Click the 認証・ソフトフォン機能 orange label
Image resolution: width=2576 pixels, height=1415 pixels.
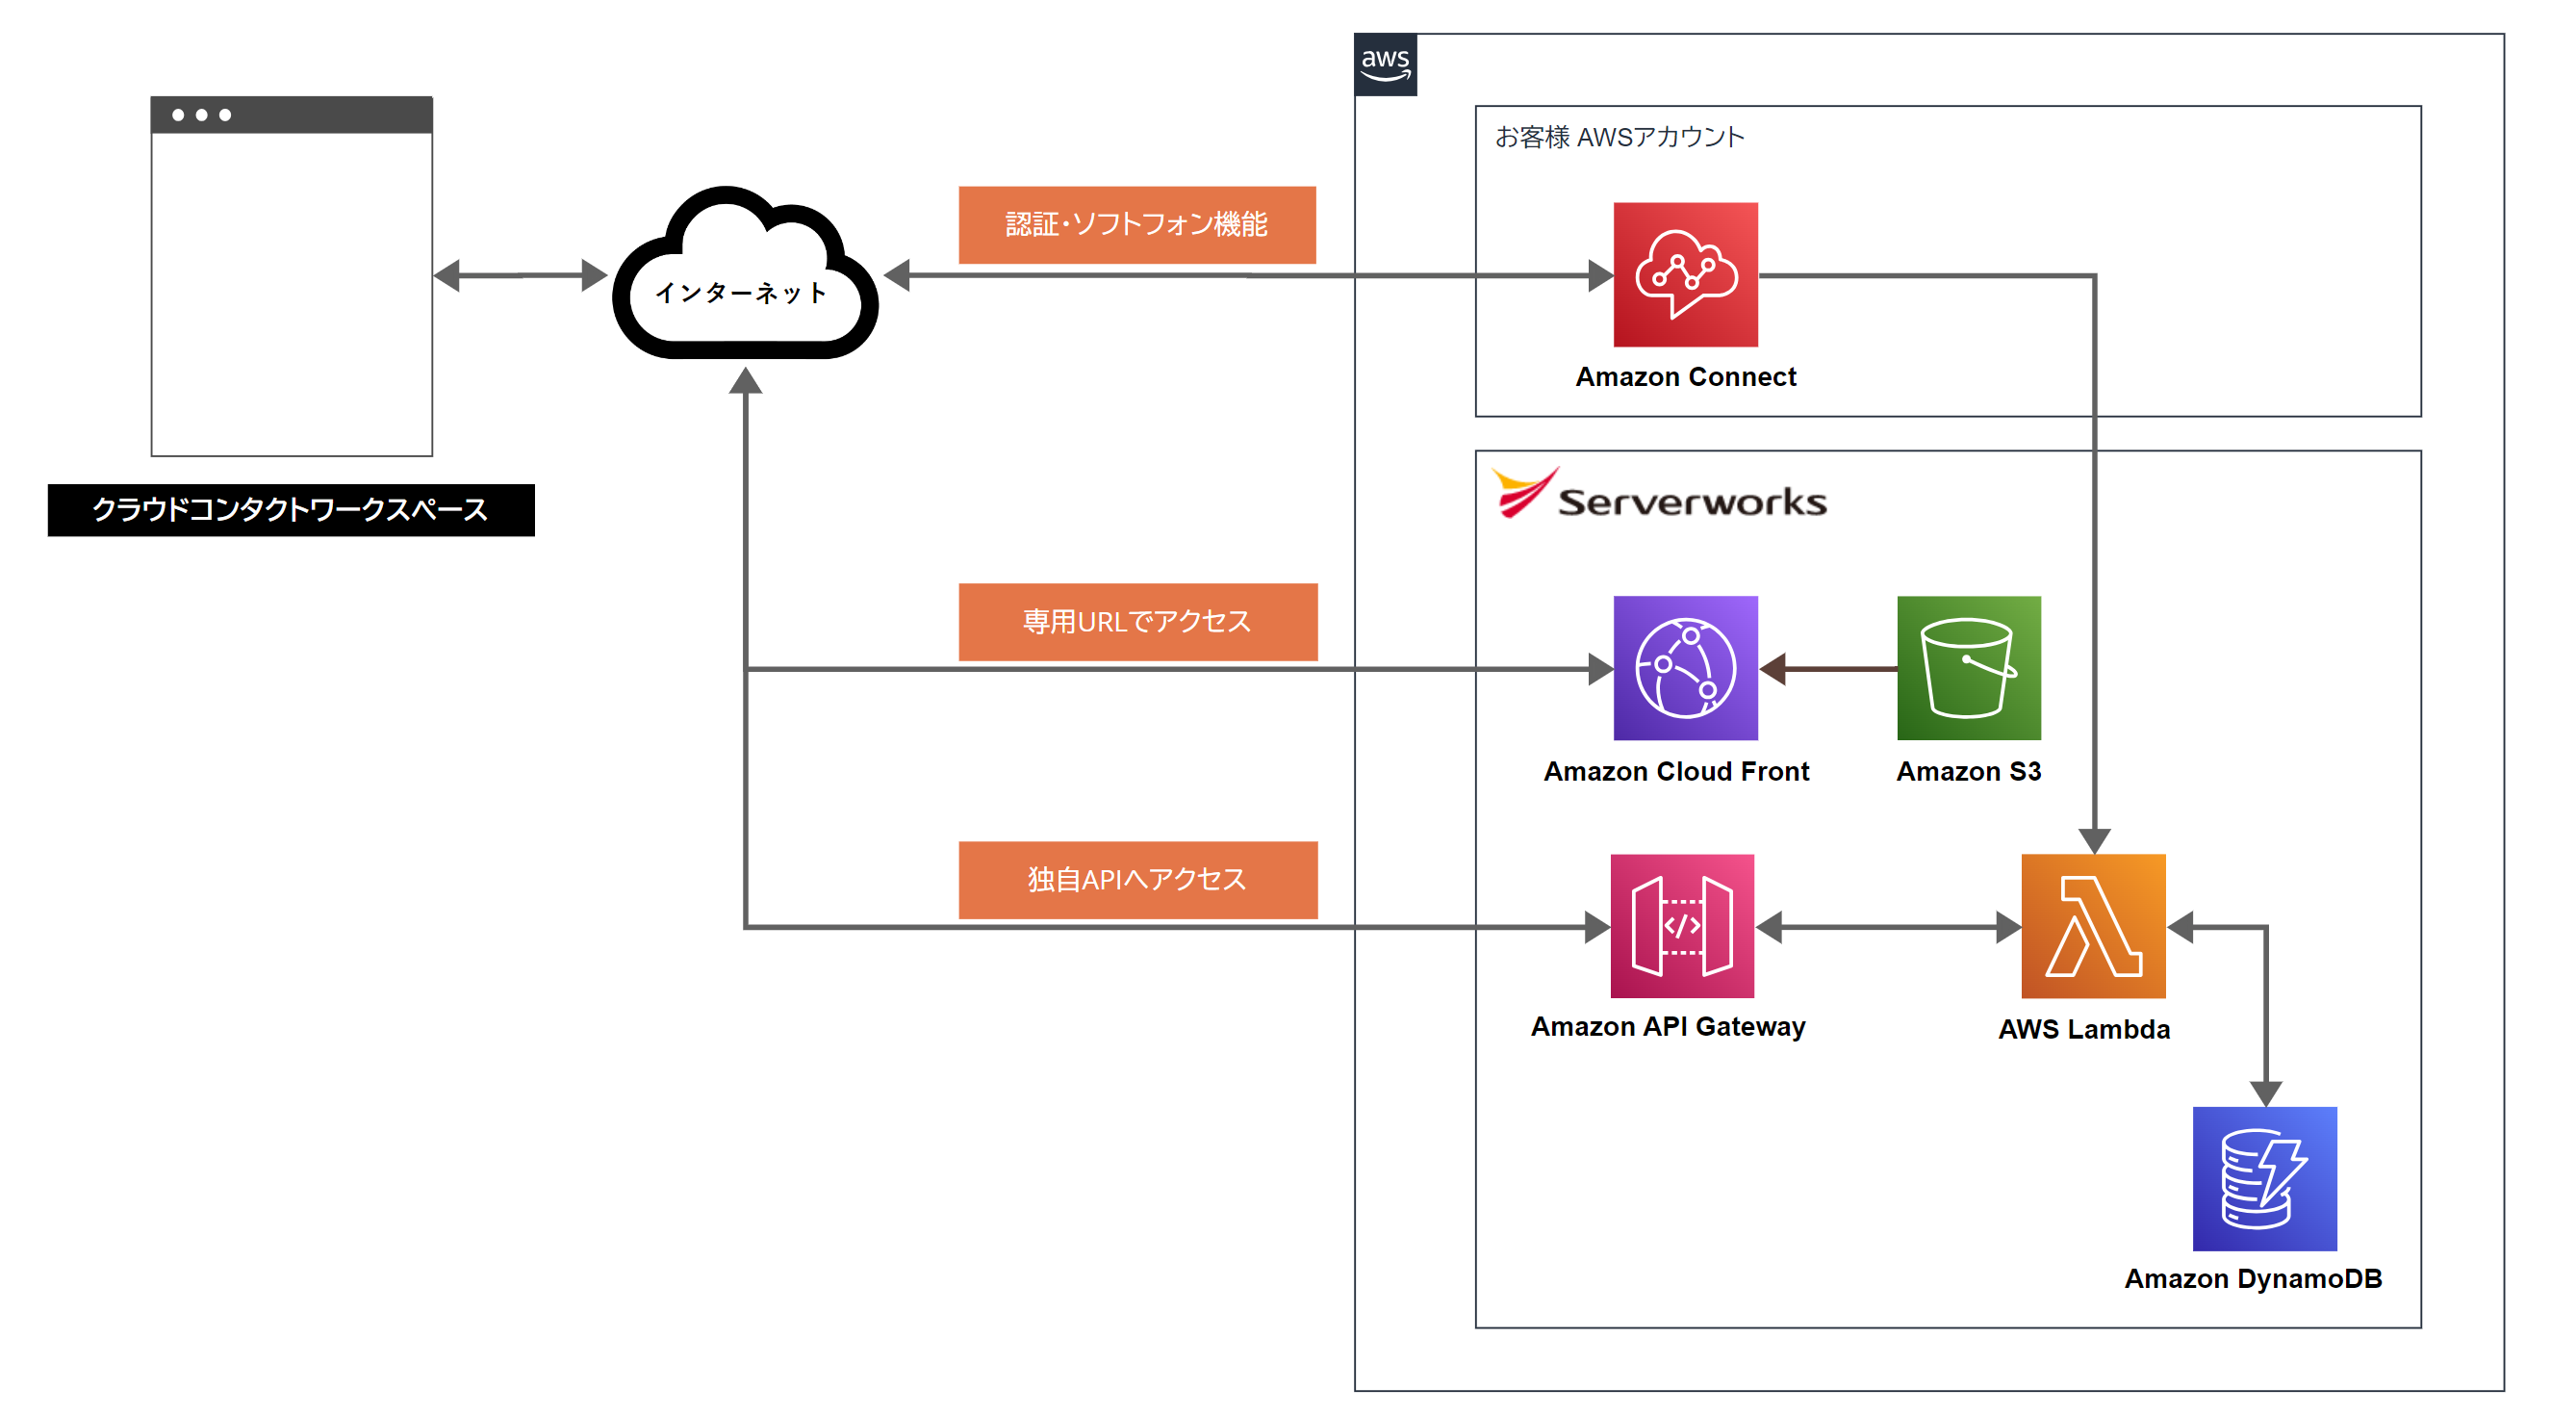[x=1136, y=224]
